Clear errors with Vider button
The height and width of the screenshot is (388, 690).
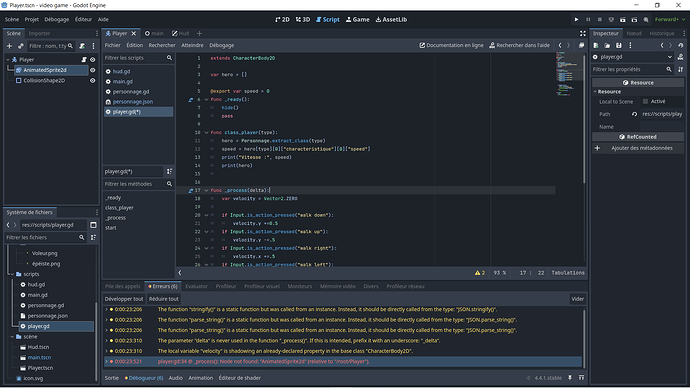[x=577, y=299]
